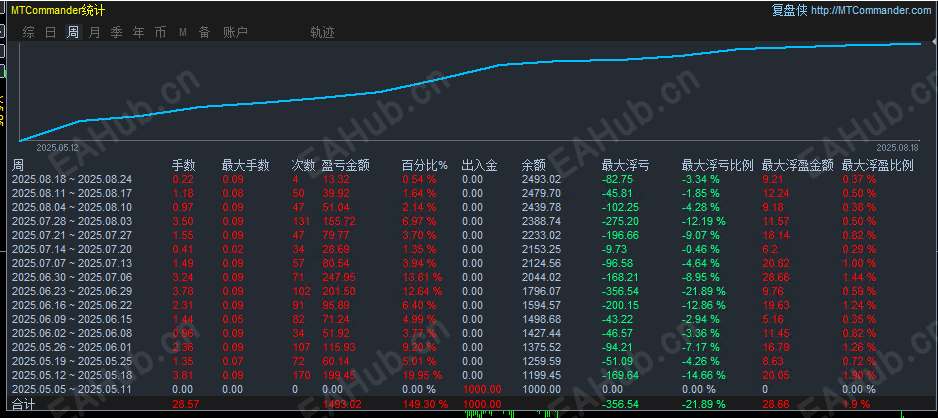This screenshot has height=418, width=938.
Task: Click the 复盘侠 label at top right
Action: tap(790, 10)
